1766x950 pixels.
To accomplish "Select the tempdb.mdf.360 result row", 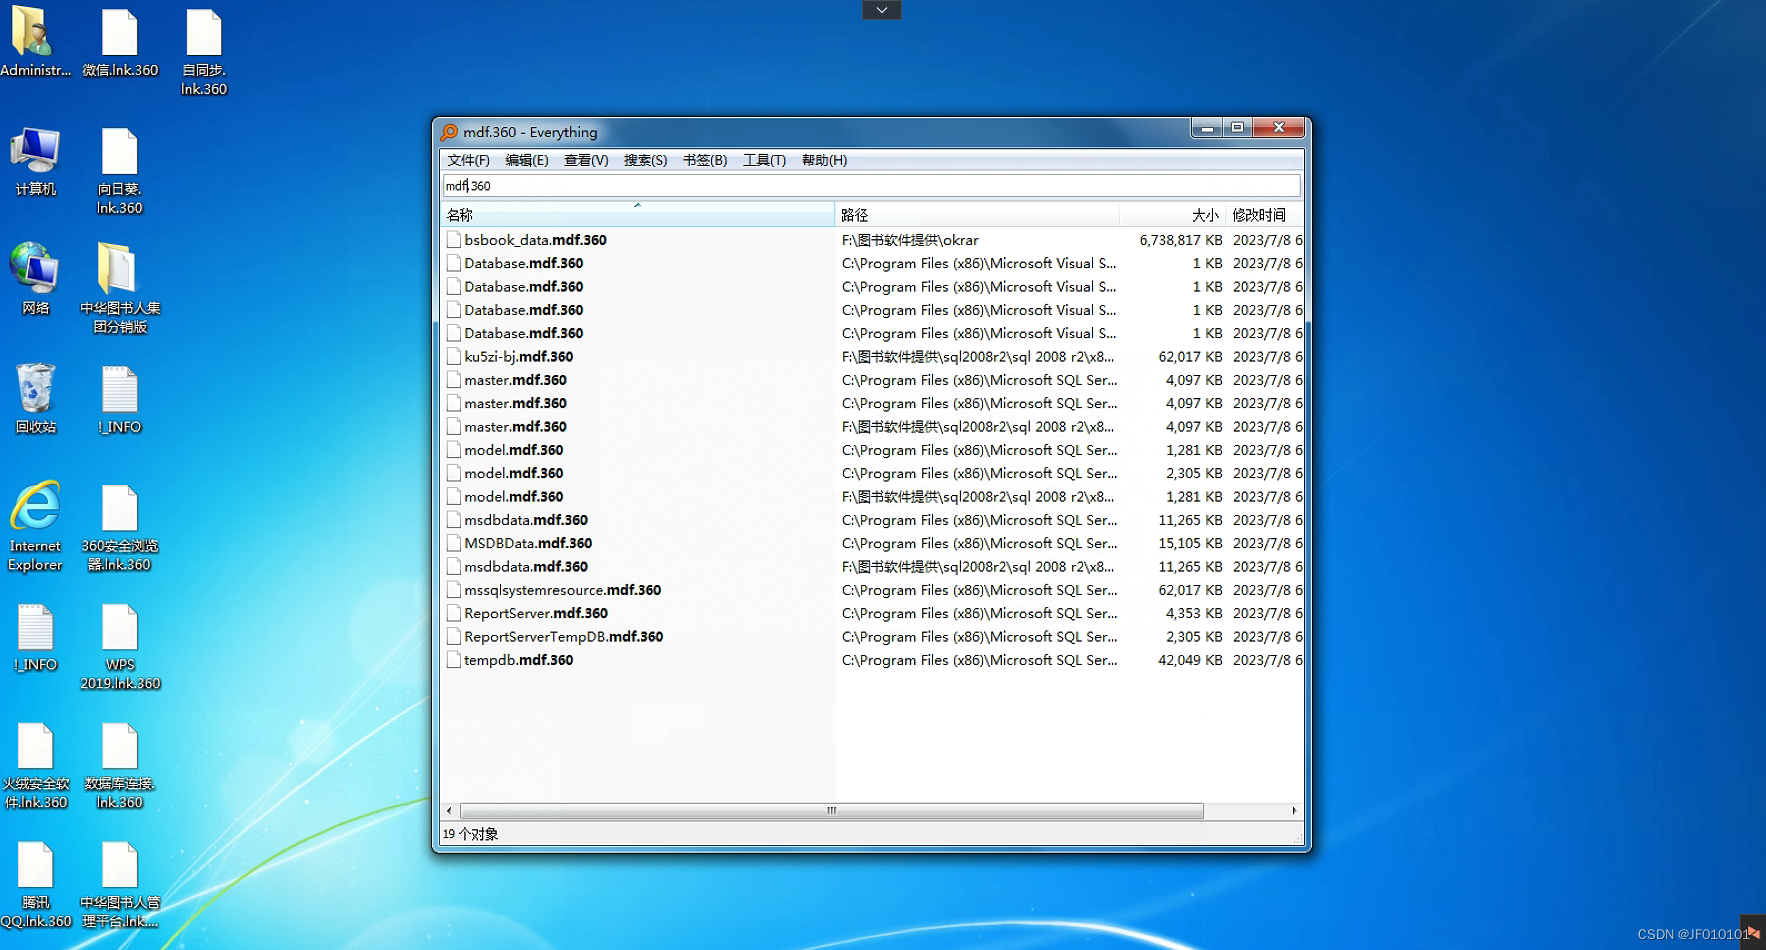I will (x=871, y=660).
